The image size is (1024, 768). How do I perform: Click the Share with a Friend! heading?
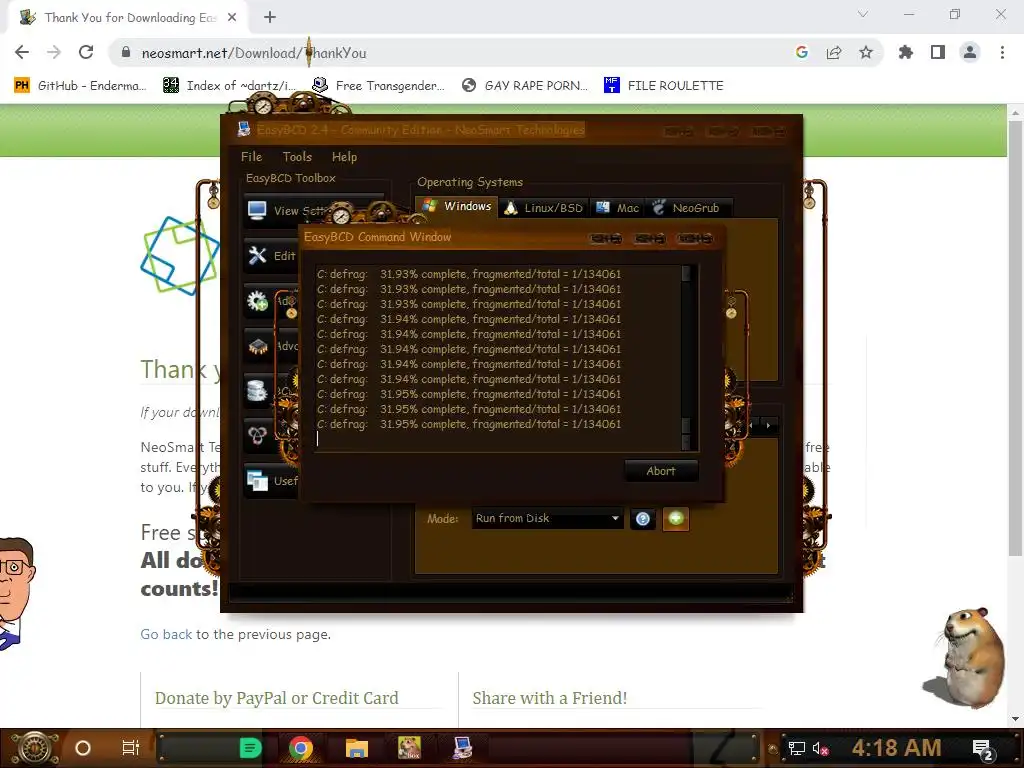(549, 698)
